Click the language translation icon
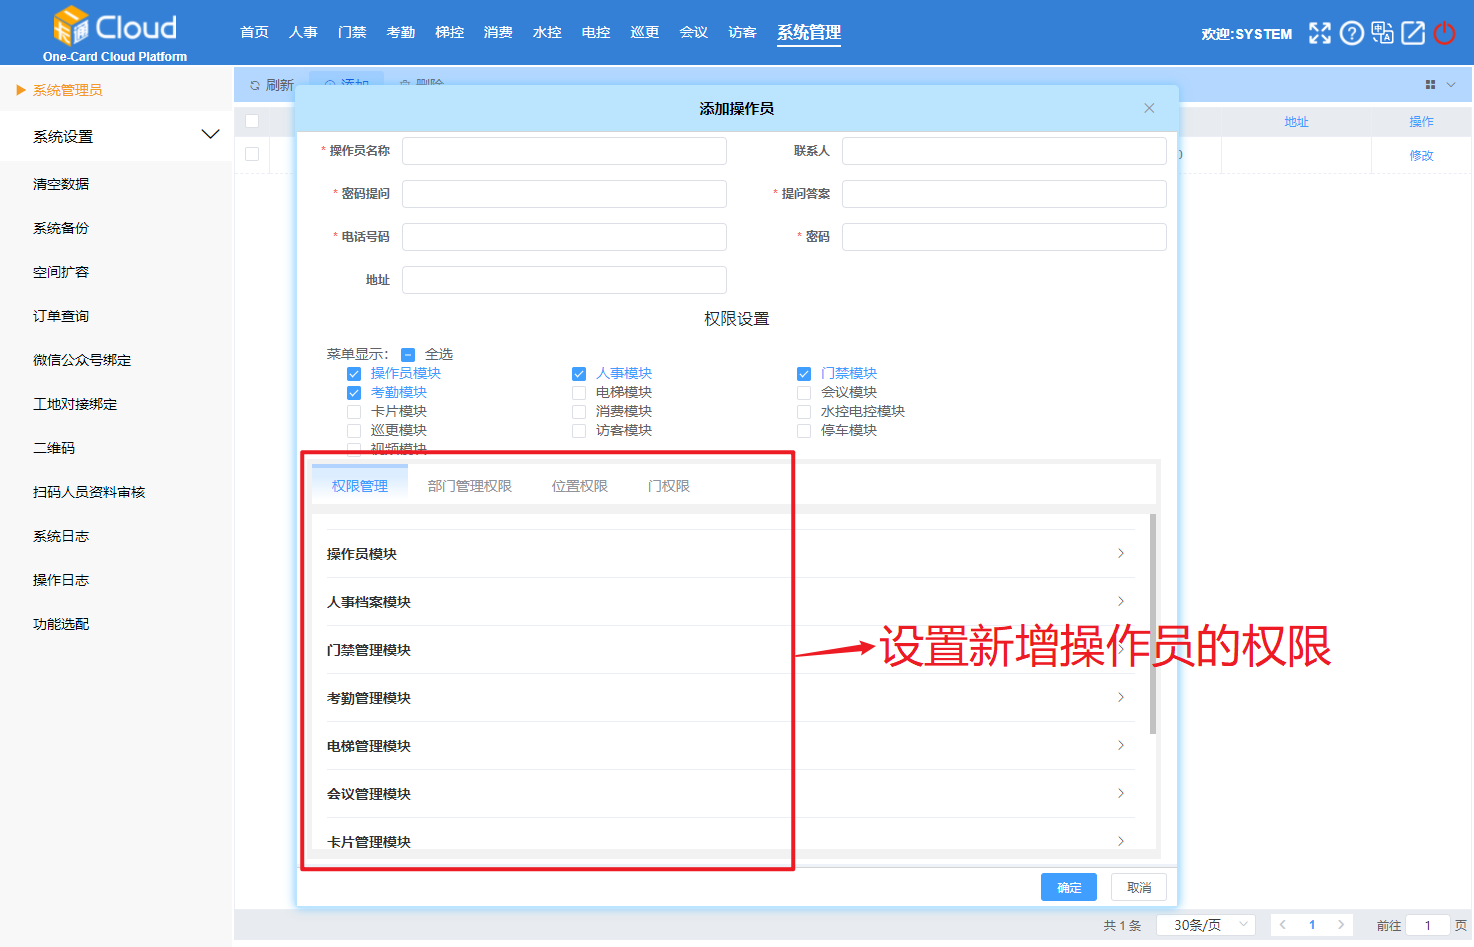Viewport: 1474px width, 947px height. coord(1382,33)
